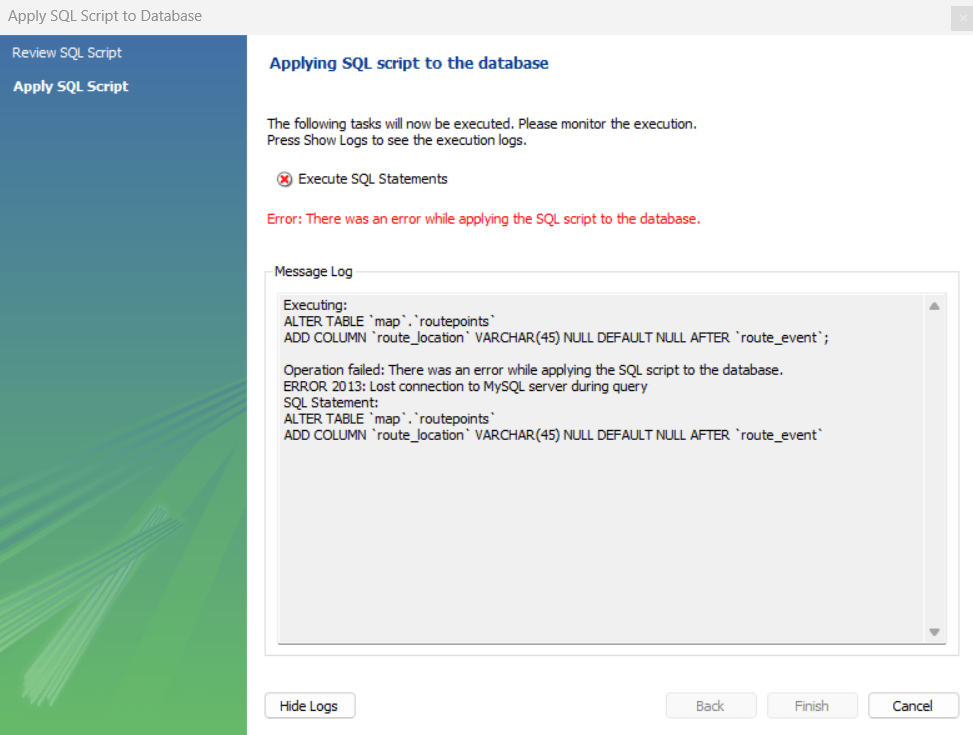Click the Message Log group label
This screenshot has height=735, width=973.
point(313,271)
